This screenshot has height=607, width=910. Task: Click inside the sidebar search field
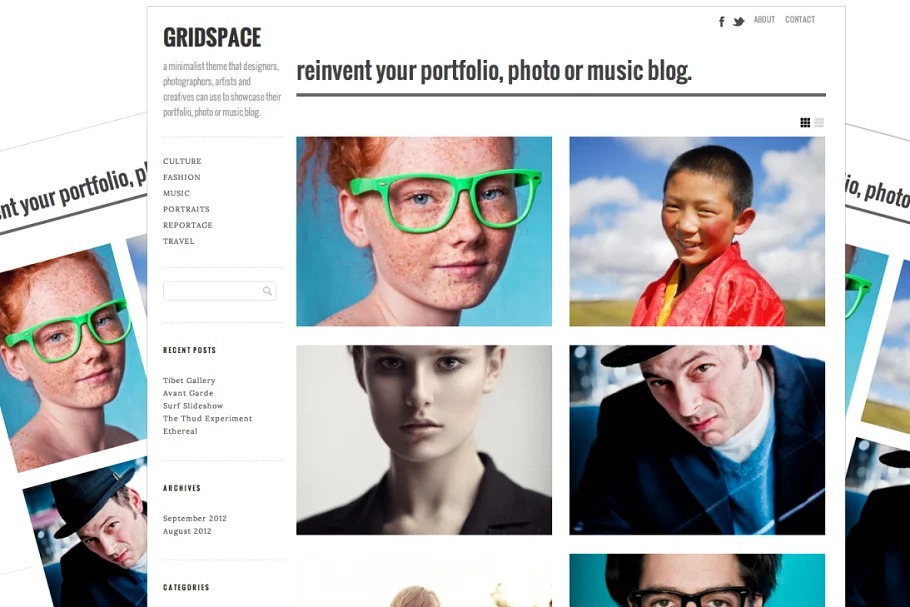click(x=219, y=291)
